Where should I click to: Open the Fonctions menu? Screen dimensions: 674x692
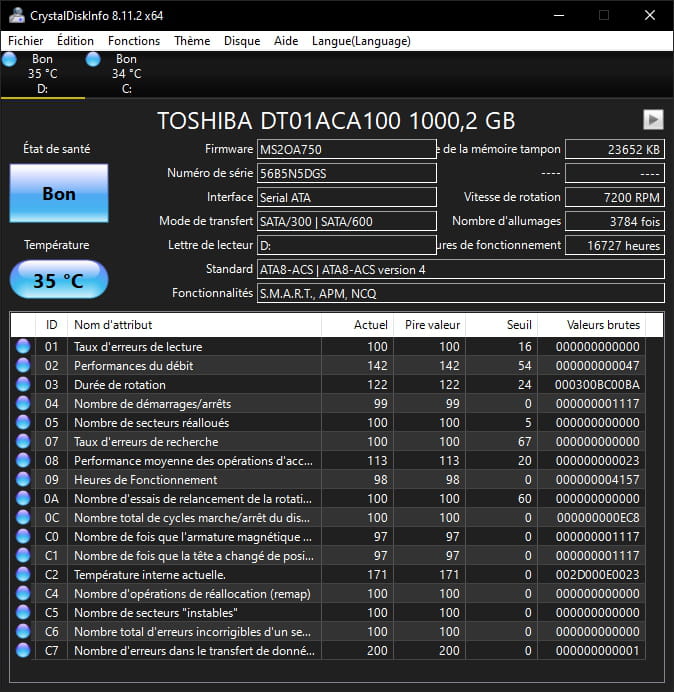pyautogui.click(x=134, y=41)
